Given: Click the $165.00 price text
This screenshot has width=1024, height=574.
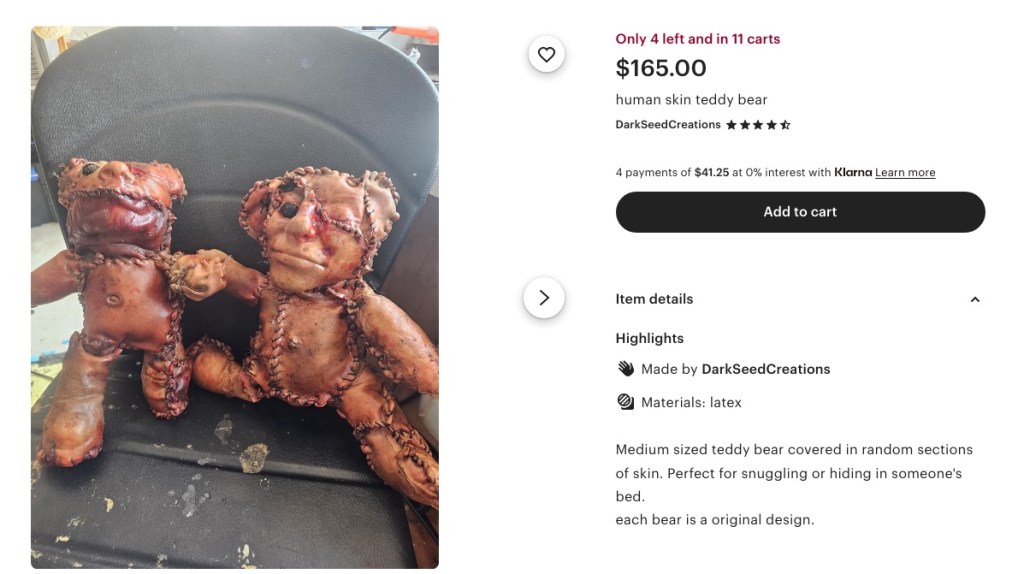Looking at the screenshot, I should [x=661, y=68].
